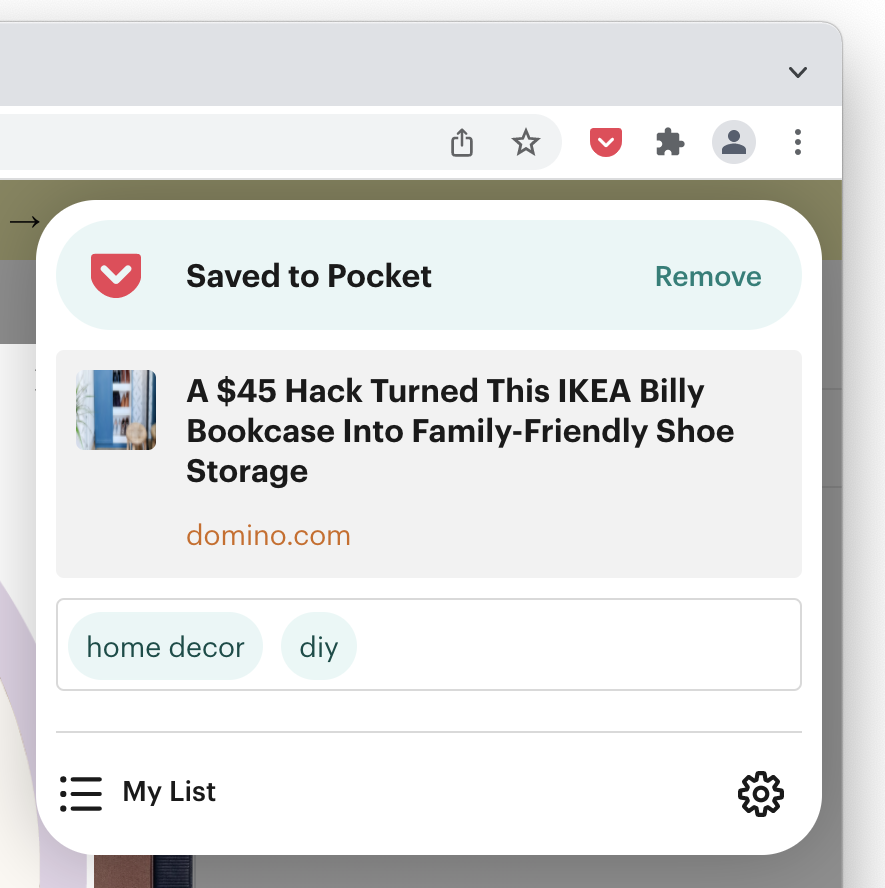Expand the tab search chevron
Viewport: 885px width, 888px height.
pyautogui.click(x=797, y=72)
